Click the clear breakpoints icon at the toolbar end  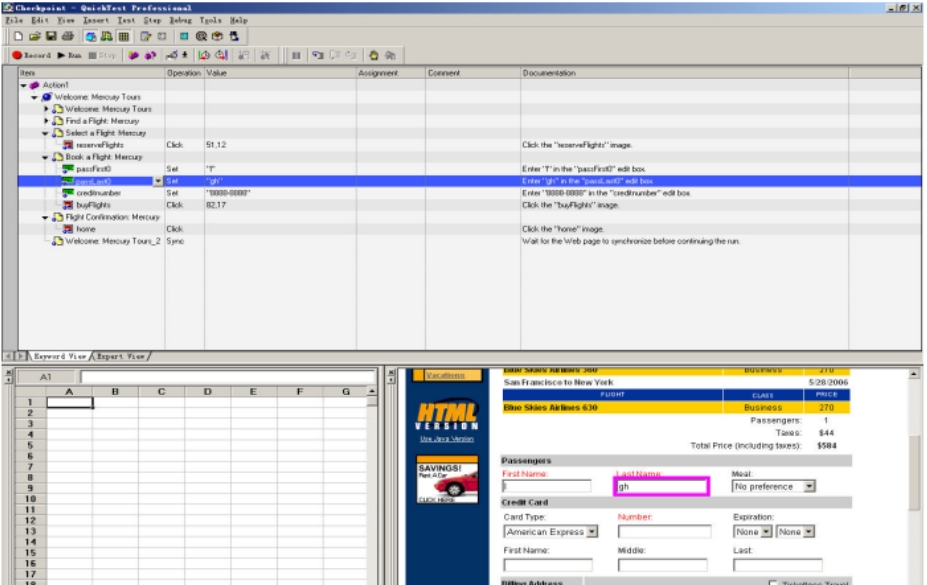click(390, 56)
